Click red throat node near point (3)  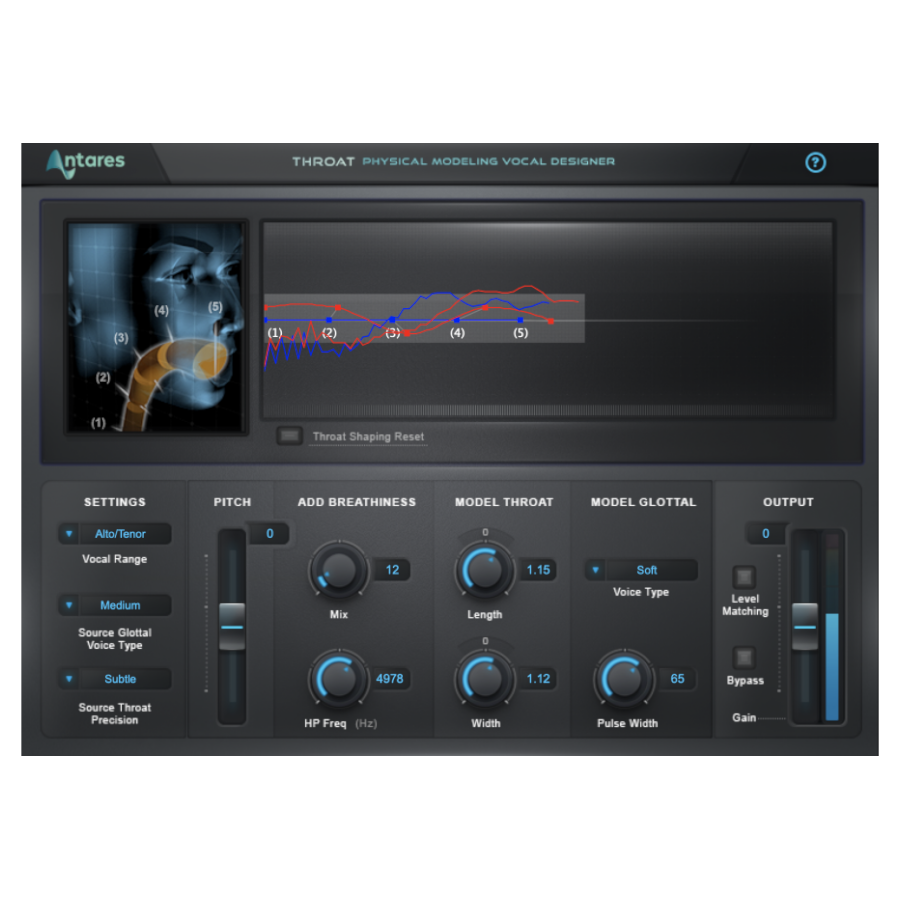pyautogui.click(x=408, y=333)
